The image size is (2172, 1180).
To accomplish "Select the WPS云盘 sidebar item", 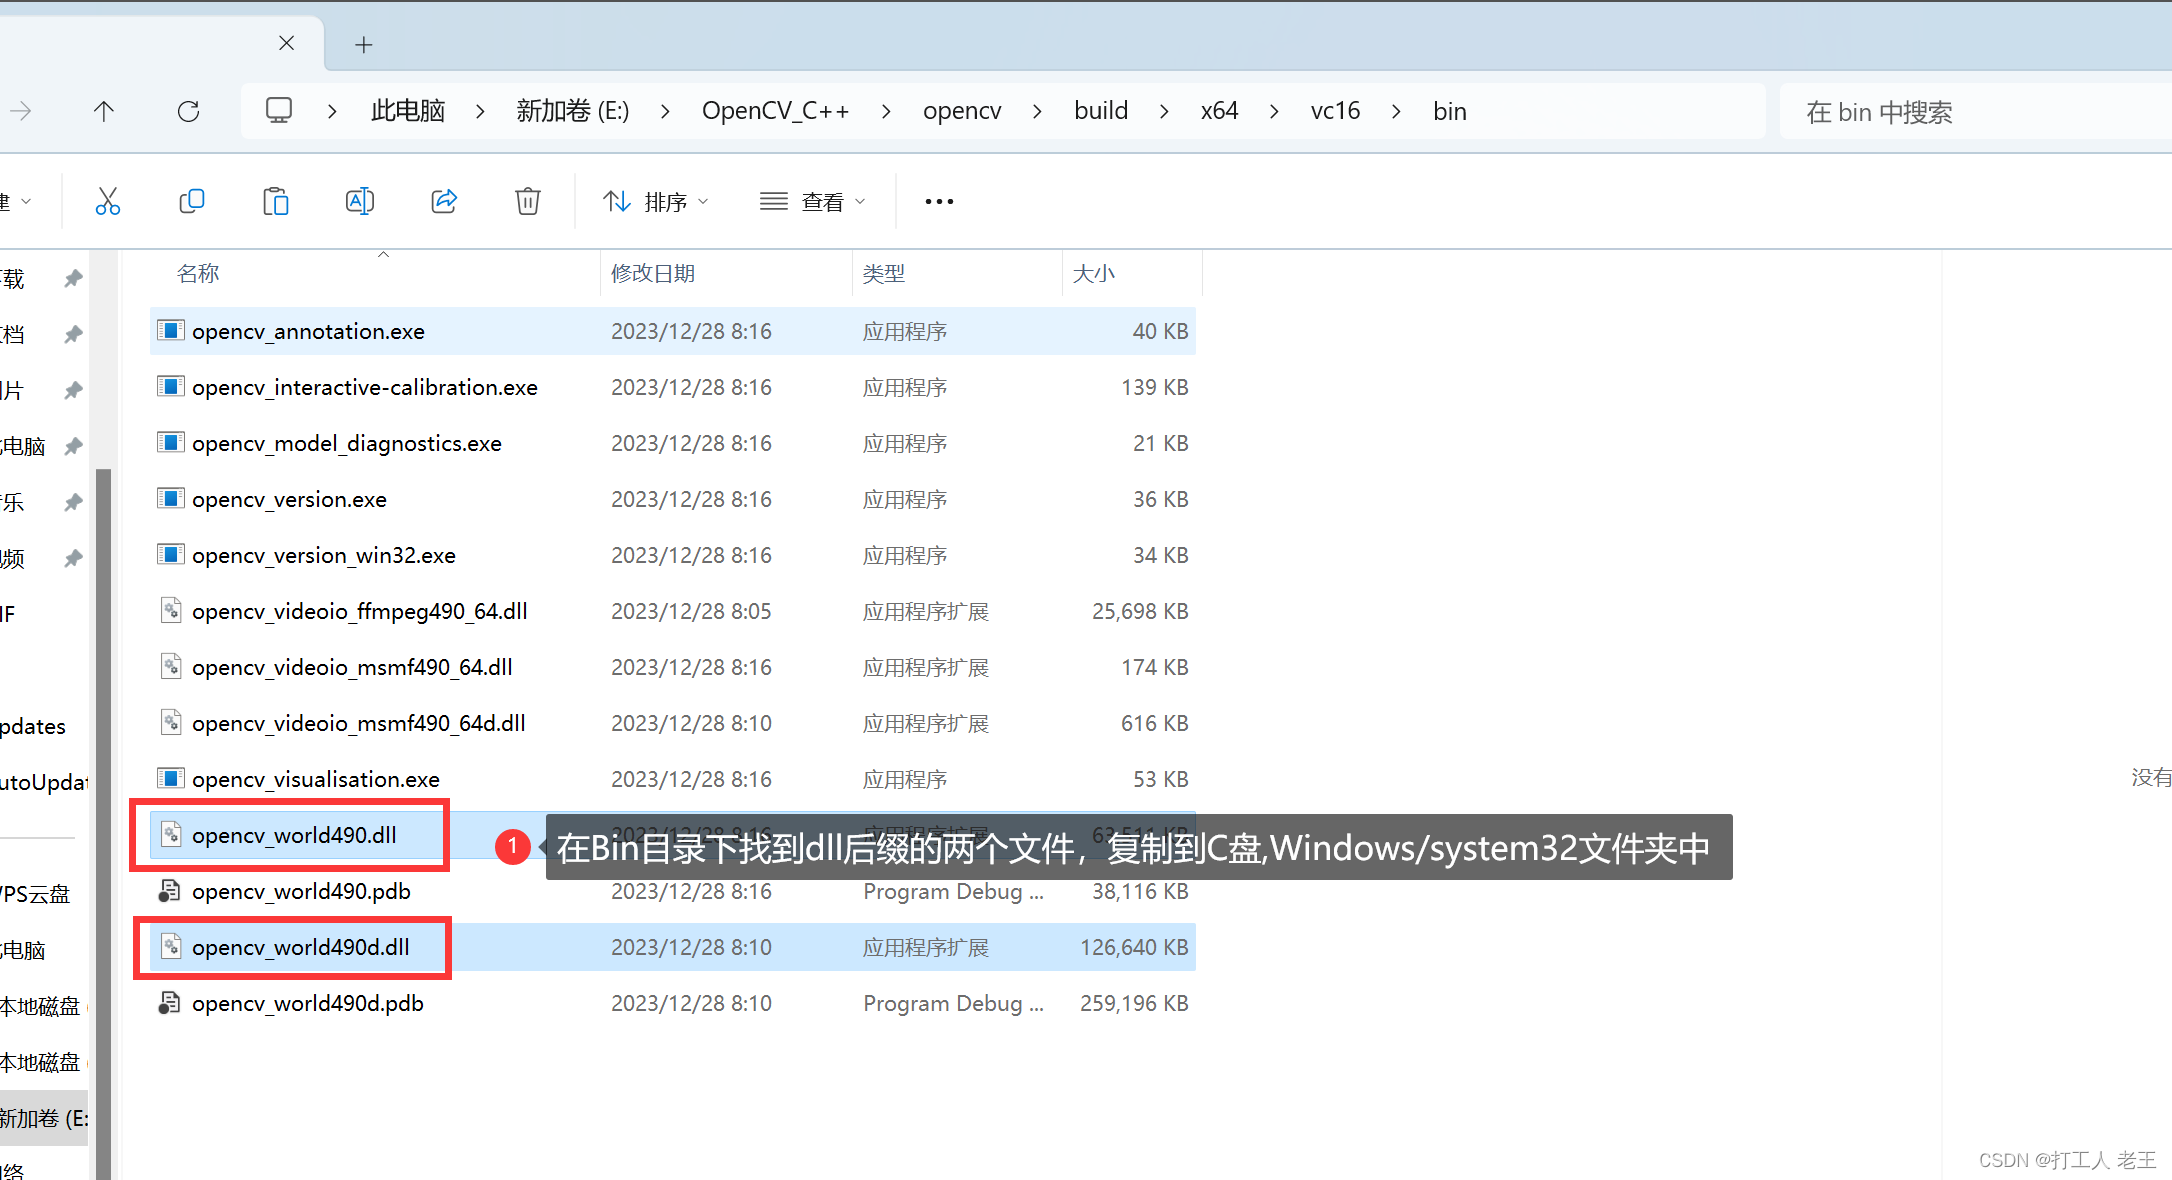I will pos(36,894).
